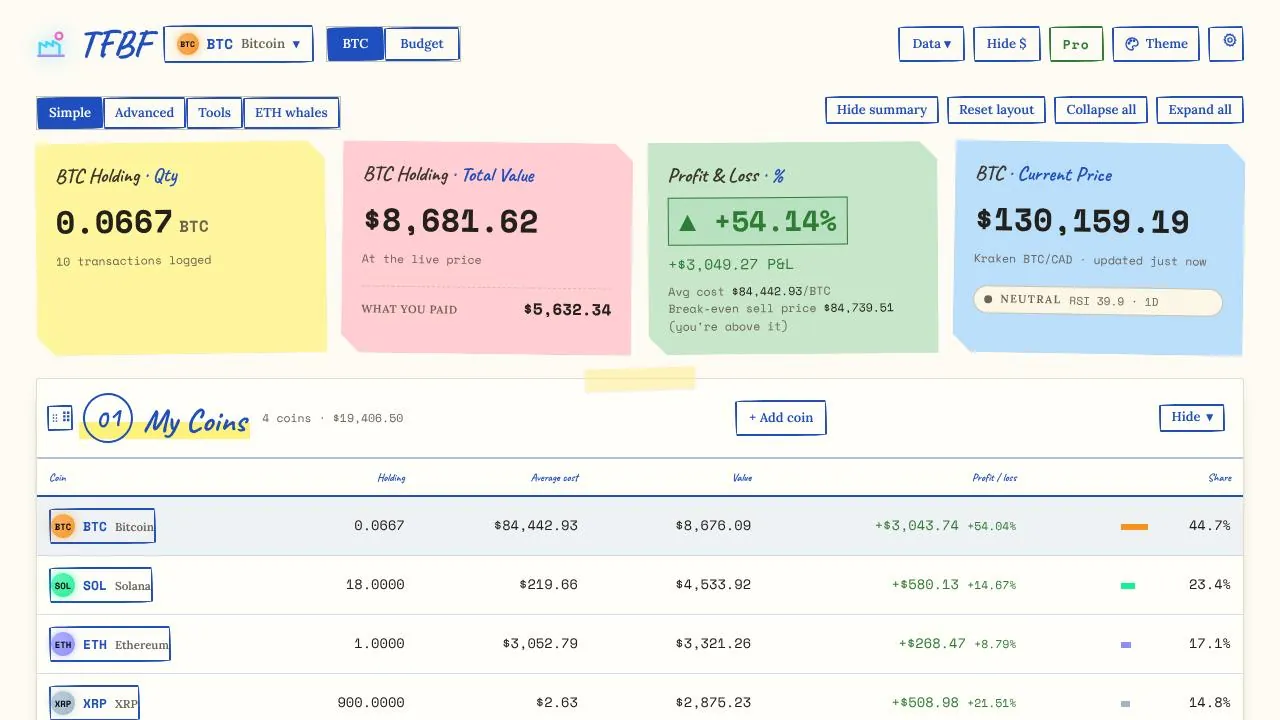Open the BTC Bitcoin coin selector dropdown
The height and width of the screenshot is (720, 1280).
238,44
